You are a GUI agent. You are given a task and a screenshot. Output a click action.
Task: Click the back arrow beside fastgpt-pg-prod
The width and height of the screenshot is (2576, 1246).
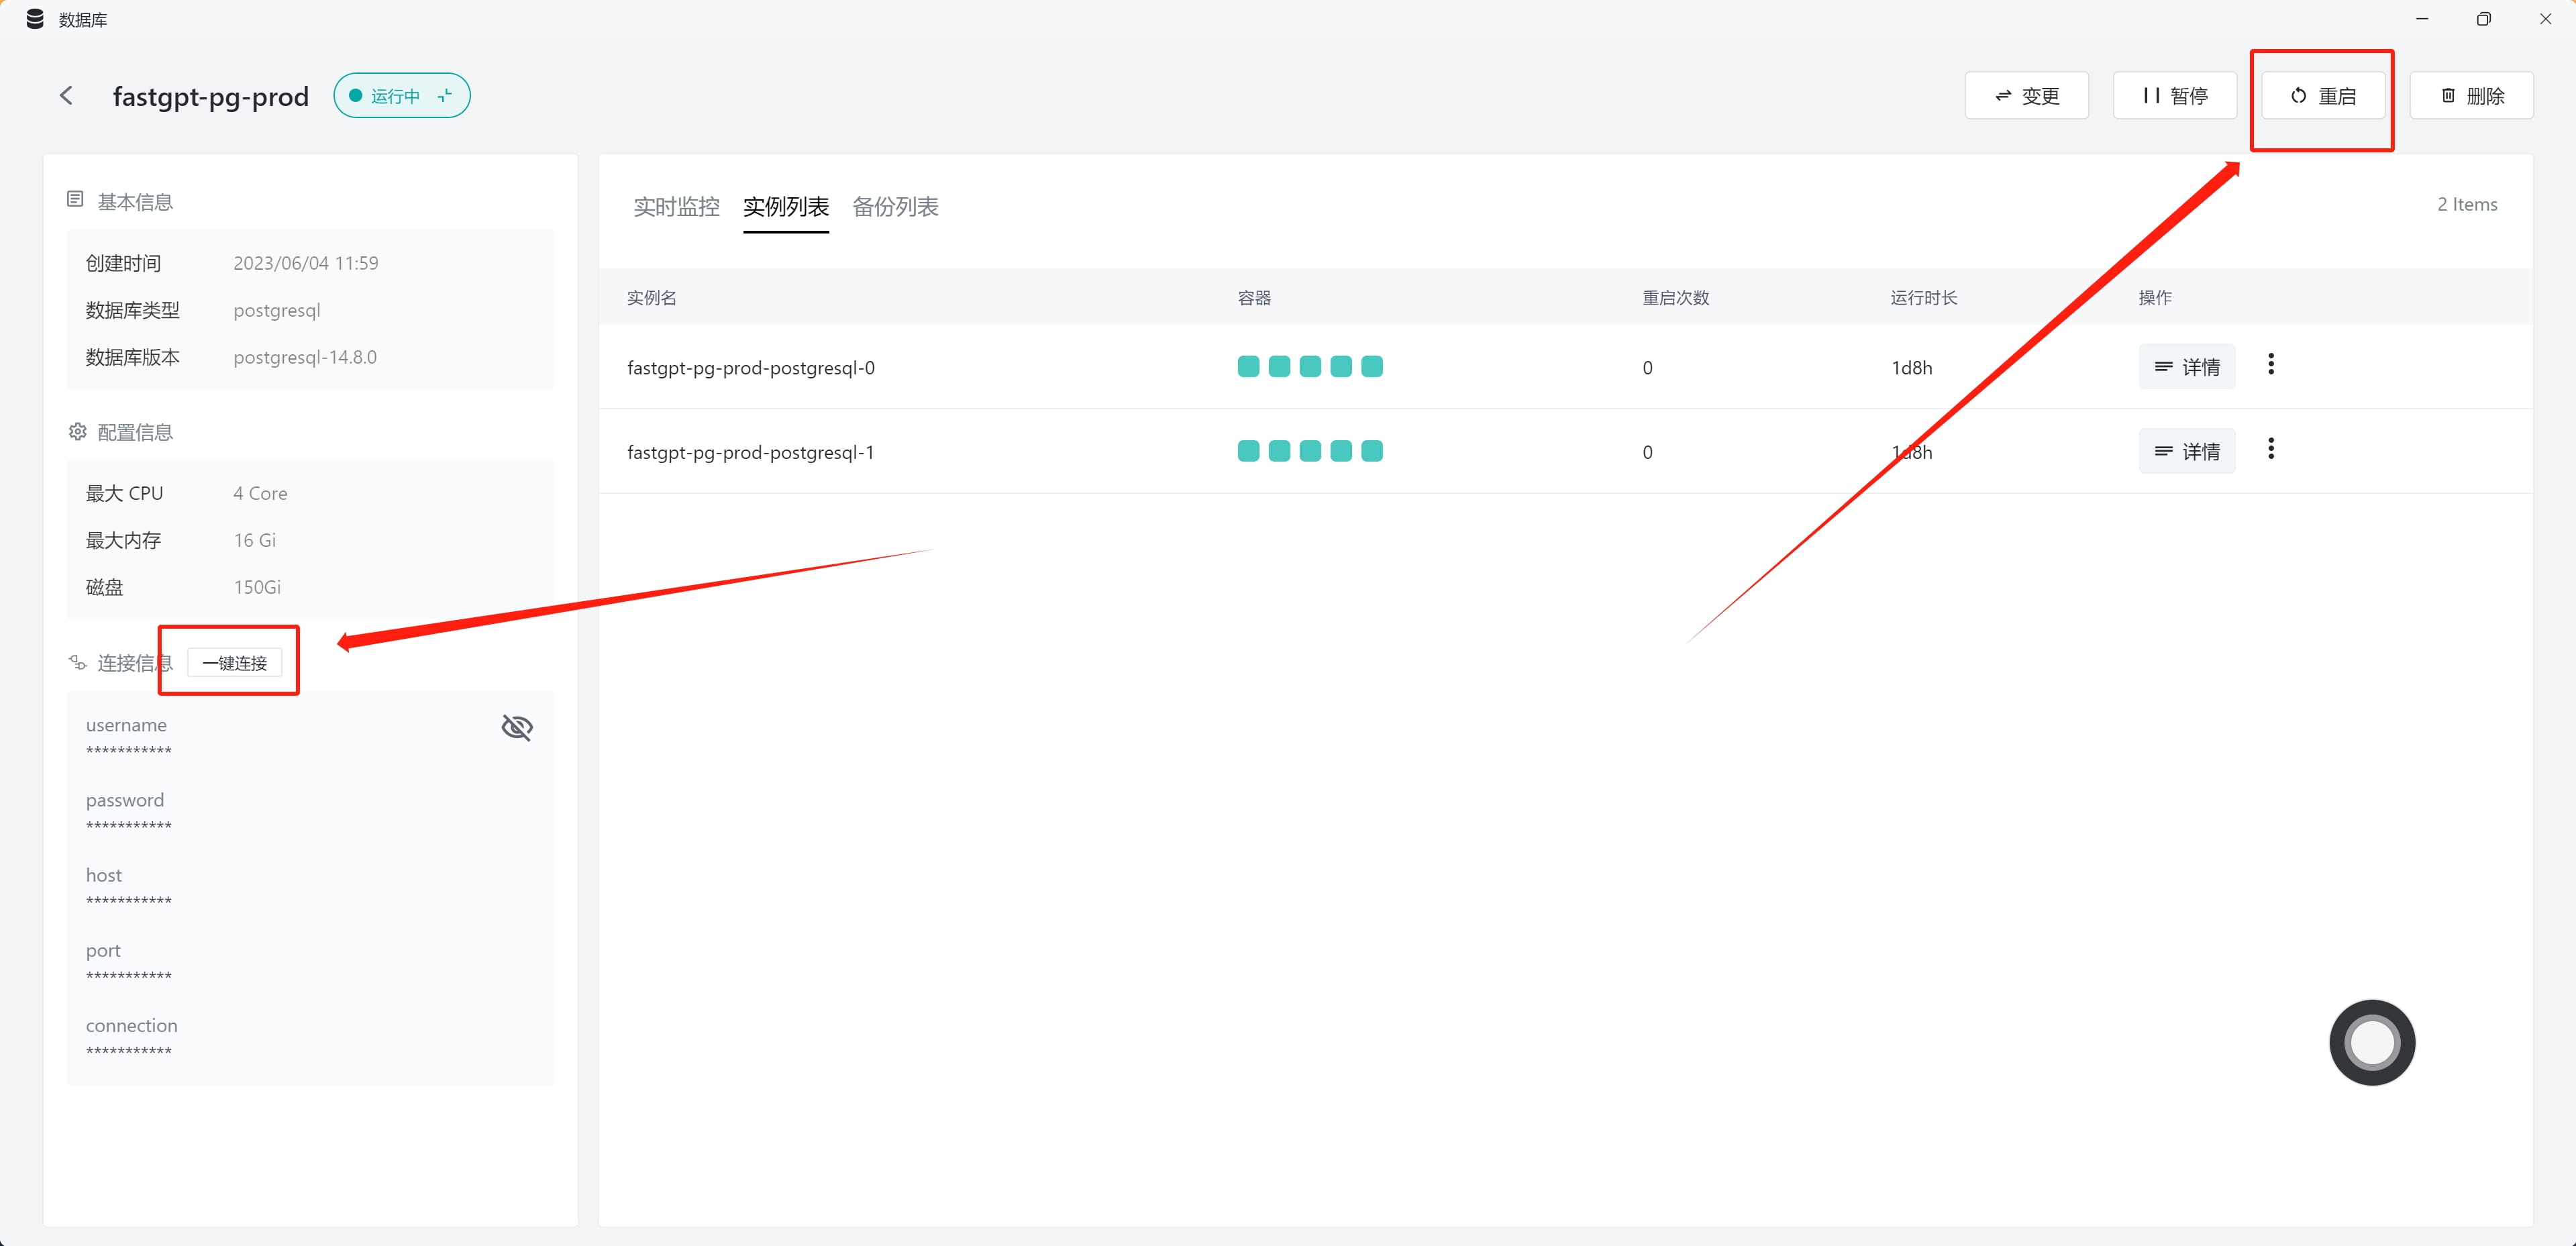pos(66,96)
